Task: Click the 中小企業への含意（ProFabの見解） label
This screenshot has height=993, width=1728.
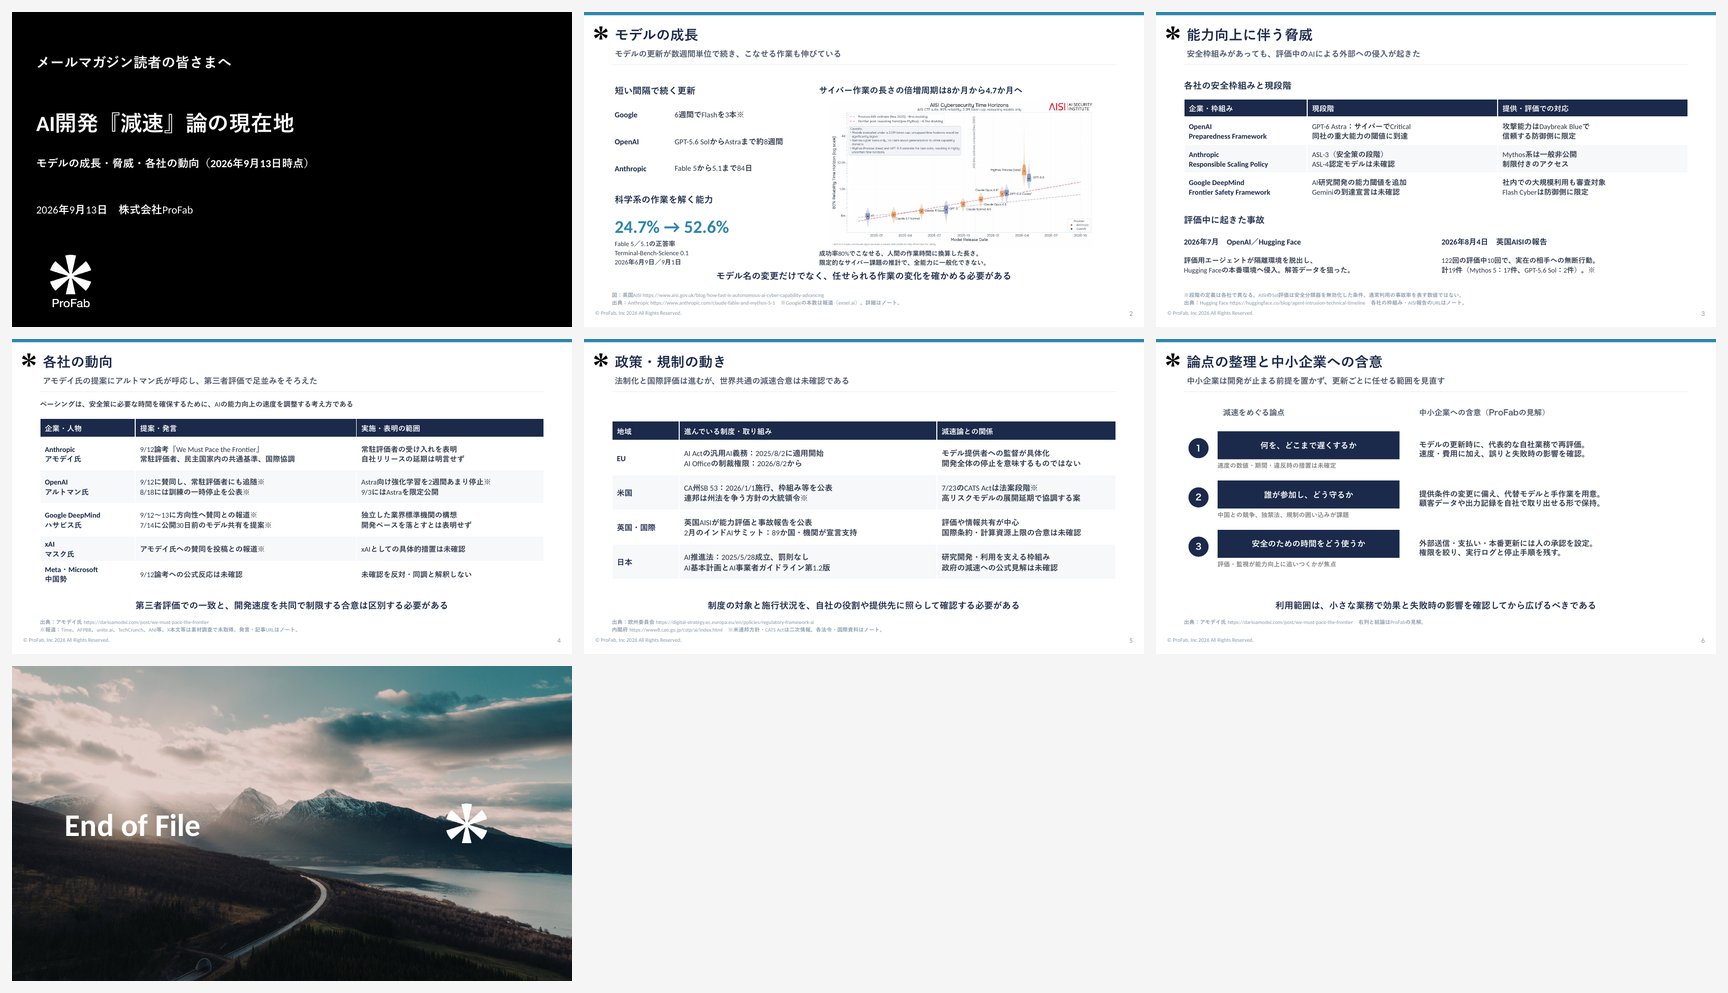Action: (1481, 412)
